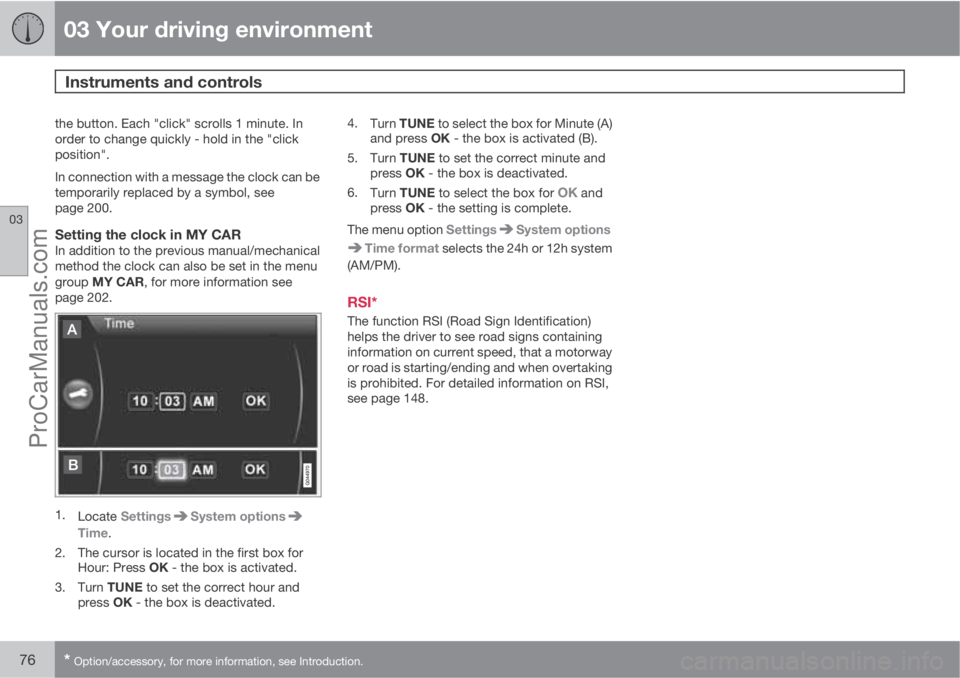
Task: Click the AM box in panel A
Action: point(203,401)
